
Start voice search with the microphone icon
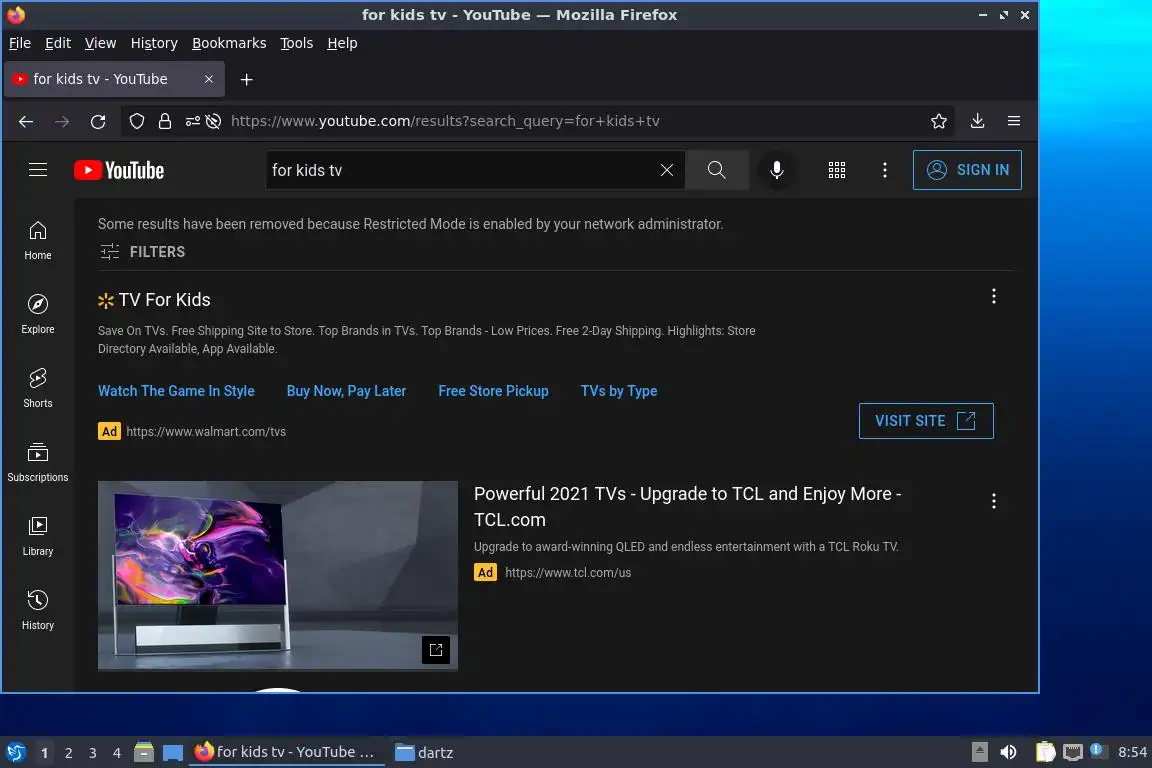777,170
